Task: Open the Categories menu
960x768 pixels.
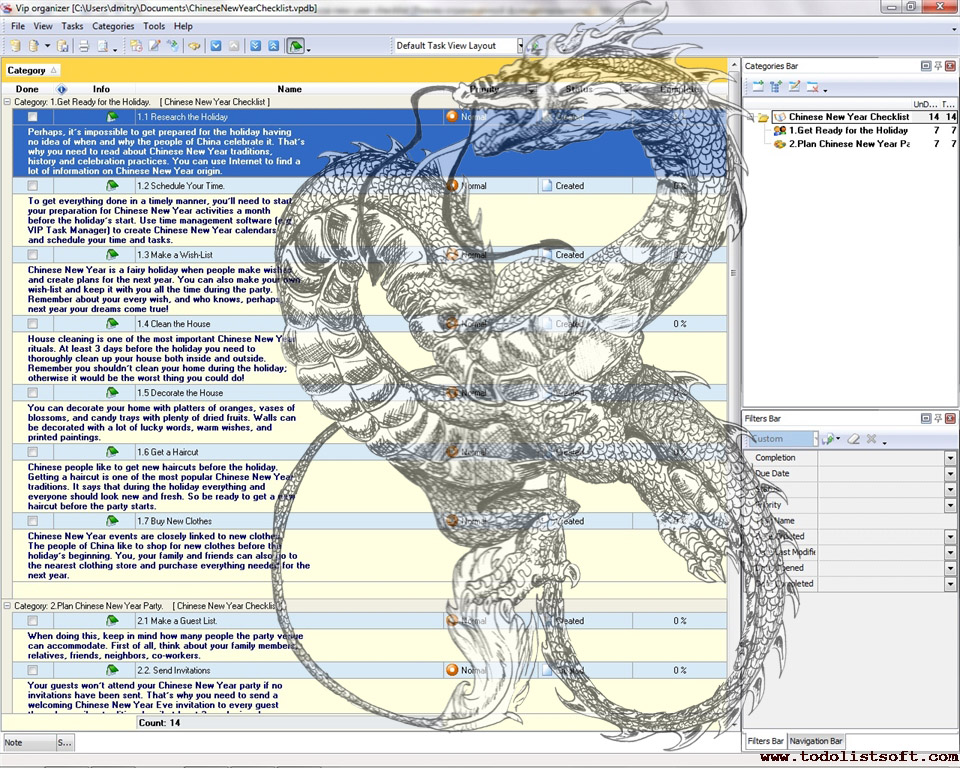Action: pos(113,26)
